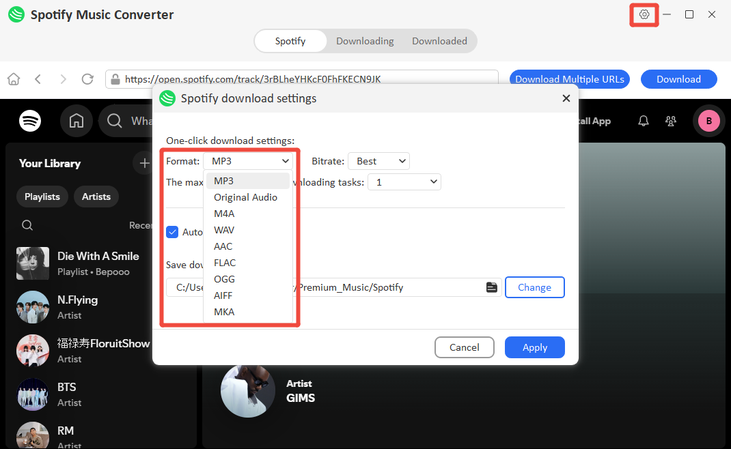This screenshot has height=449, width=731.
Task: Click the Friend Activity icon
Action: (671, 121)
